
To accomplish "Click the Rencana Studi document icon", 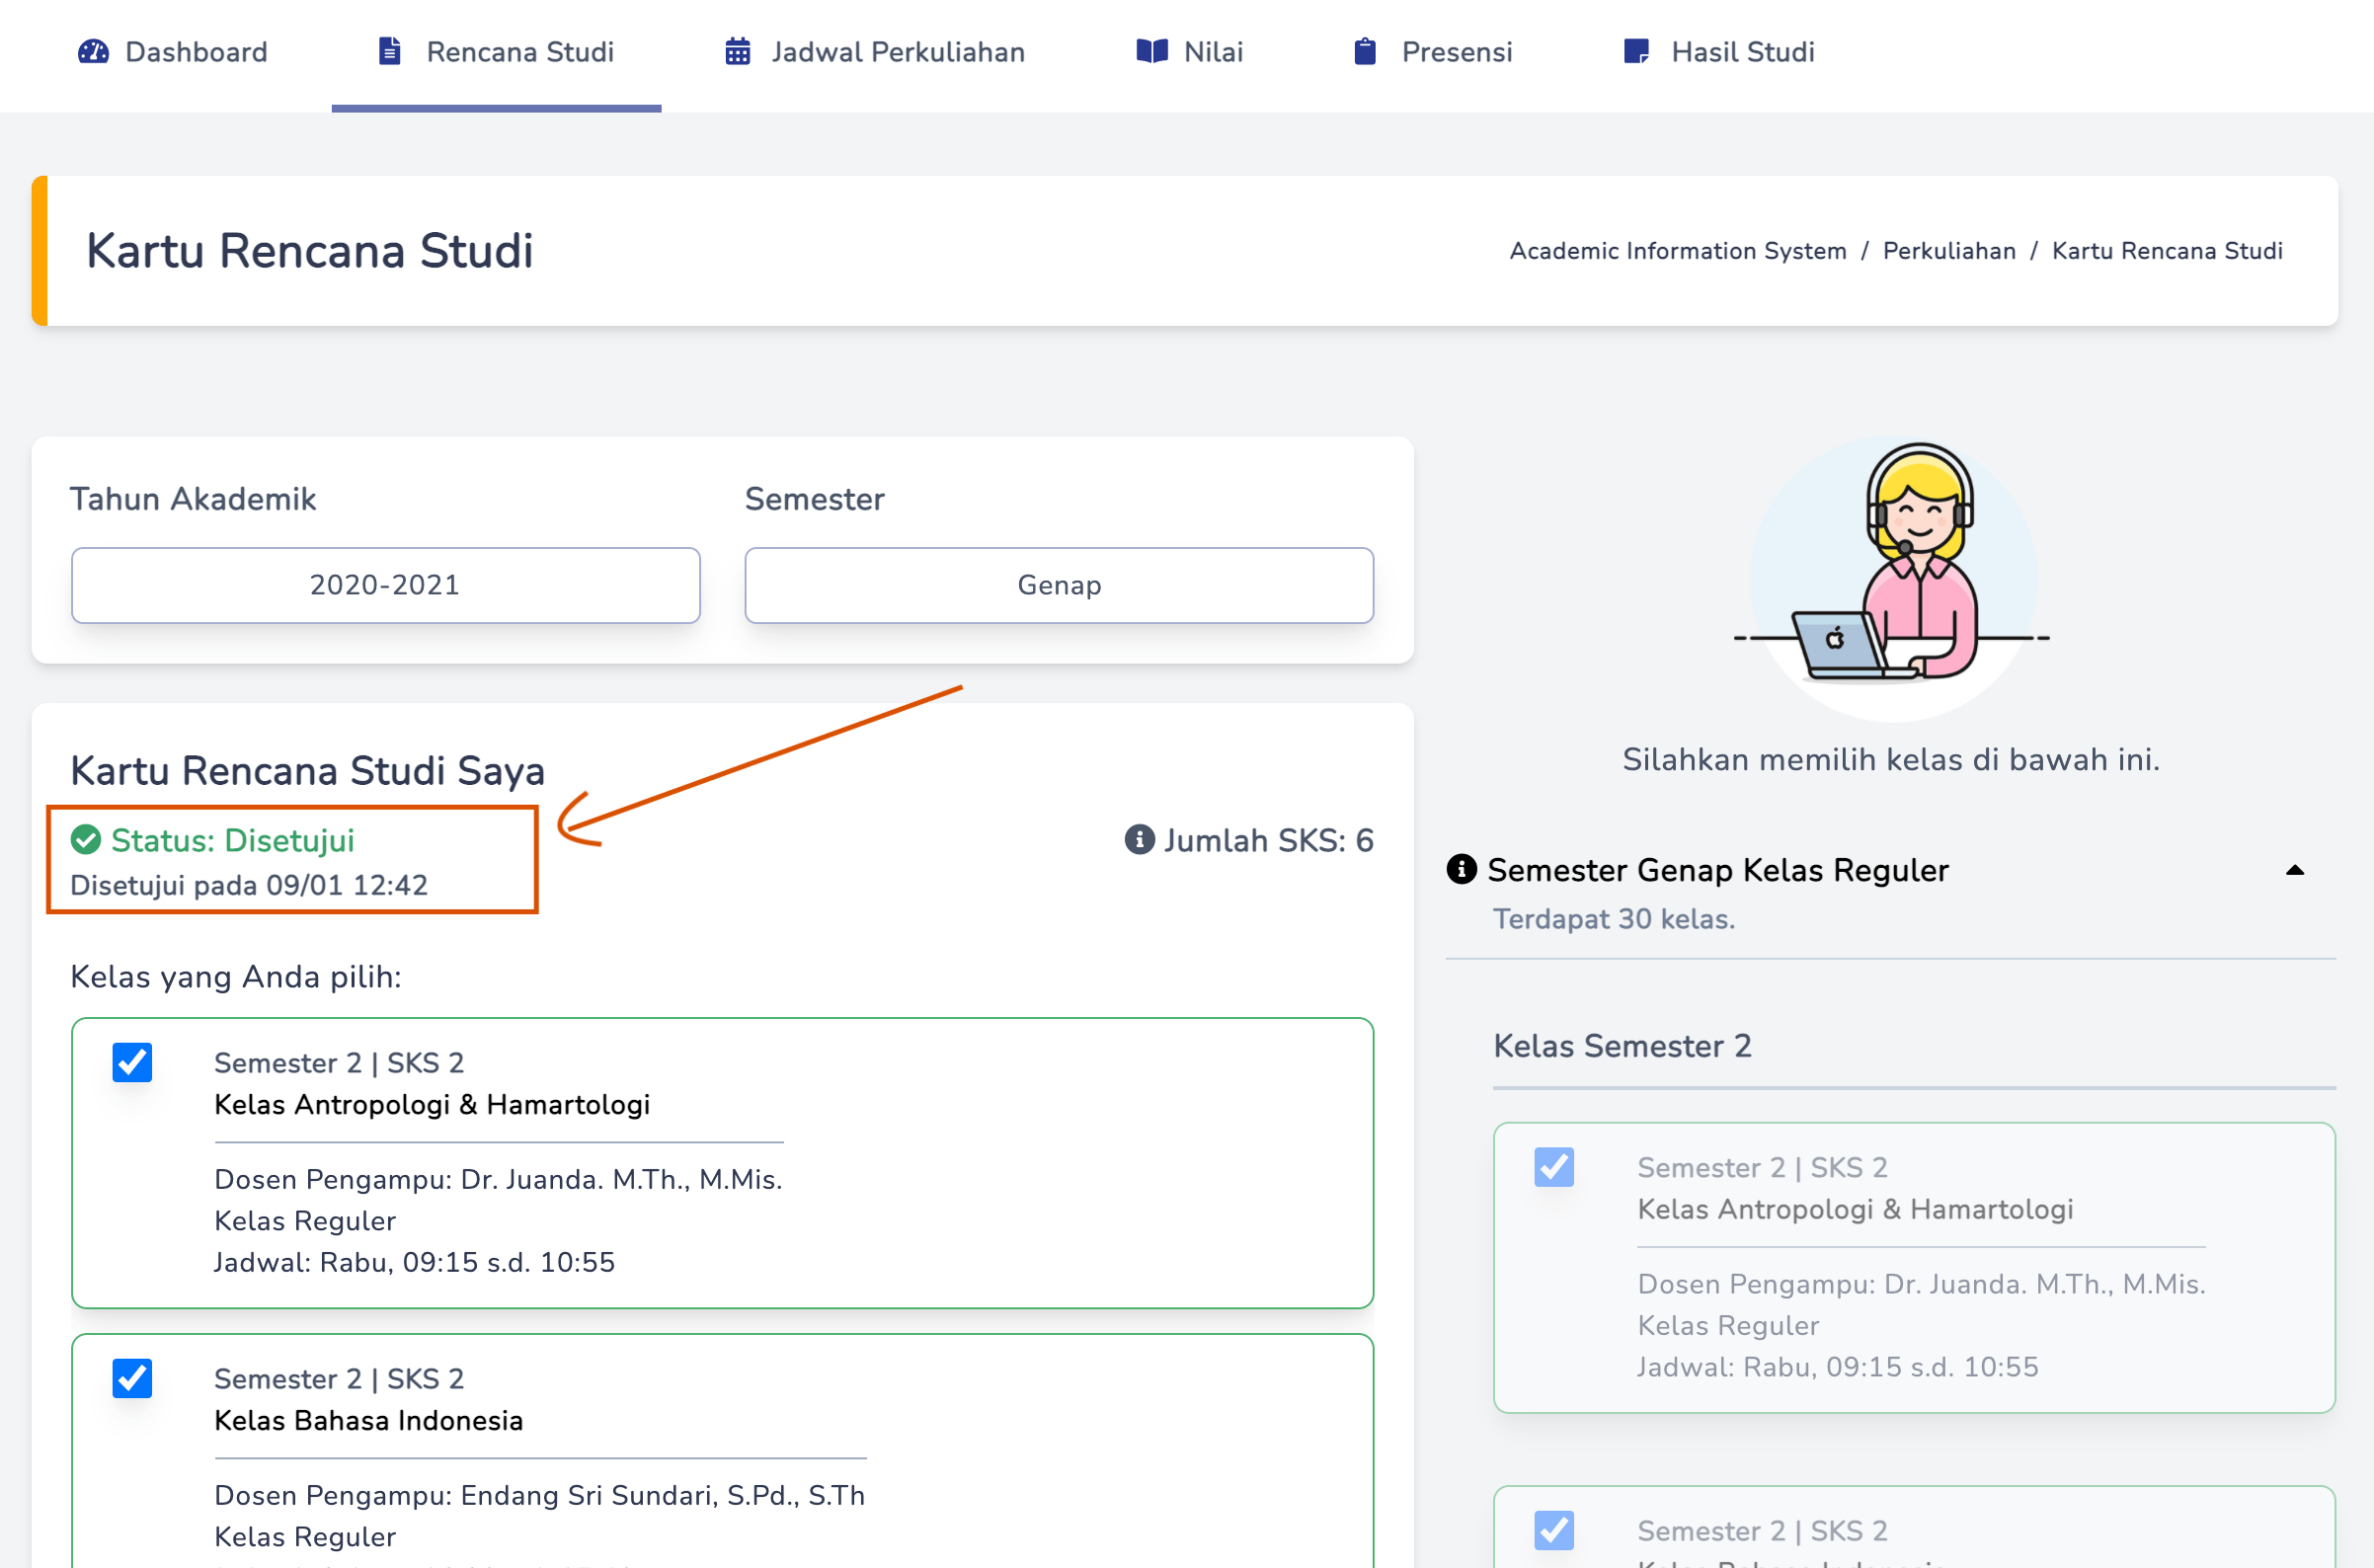I will coord(390,52).
